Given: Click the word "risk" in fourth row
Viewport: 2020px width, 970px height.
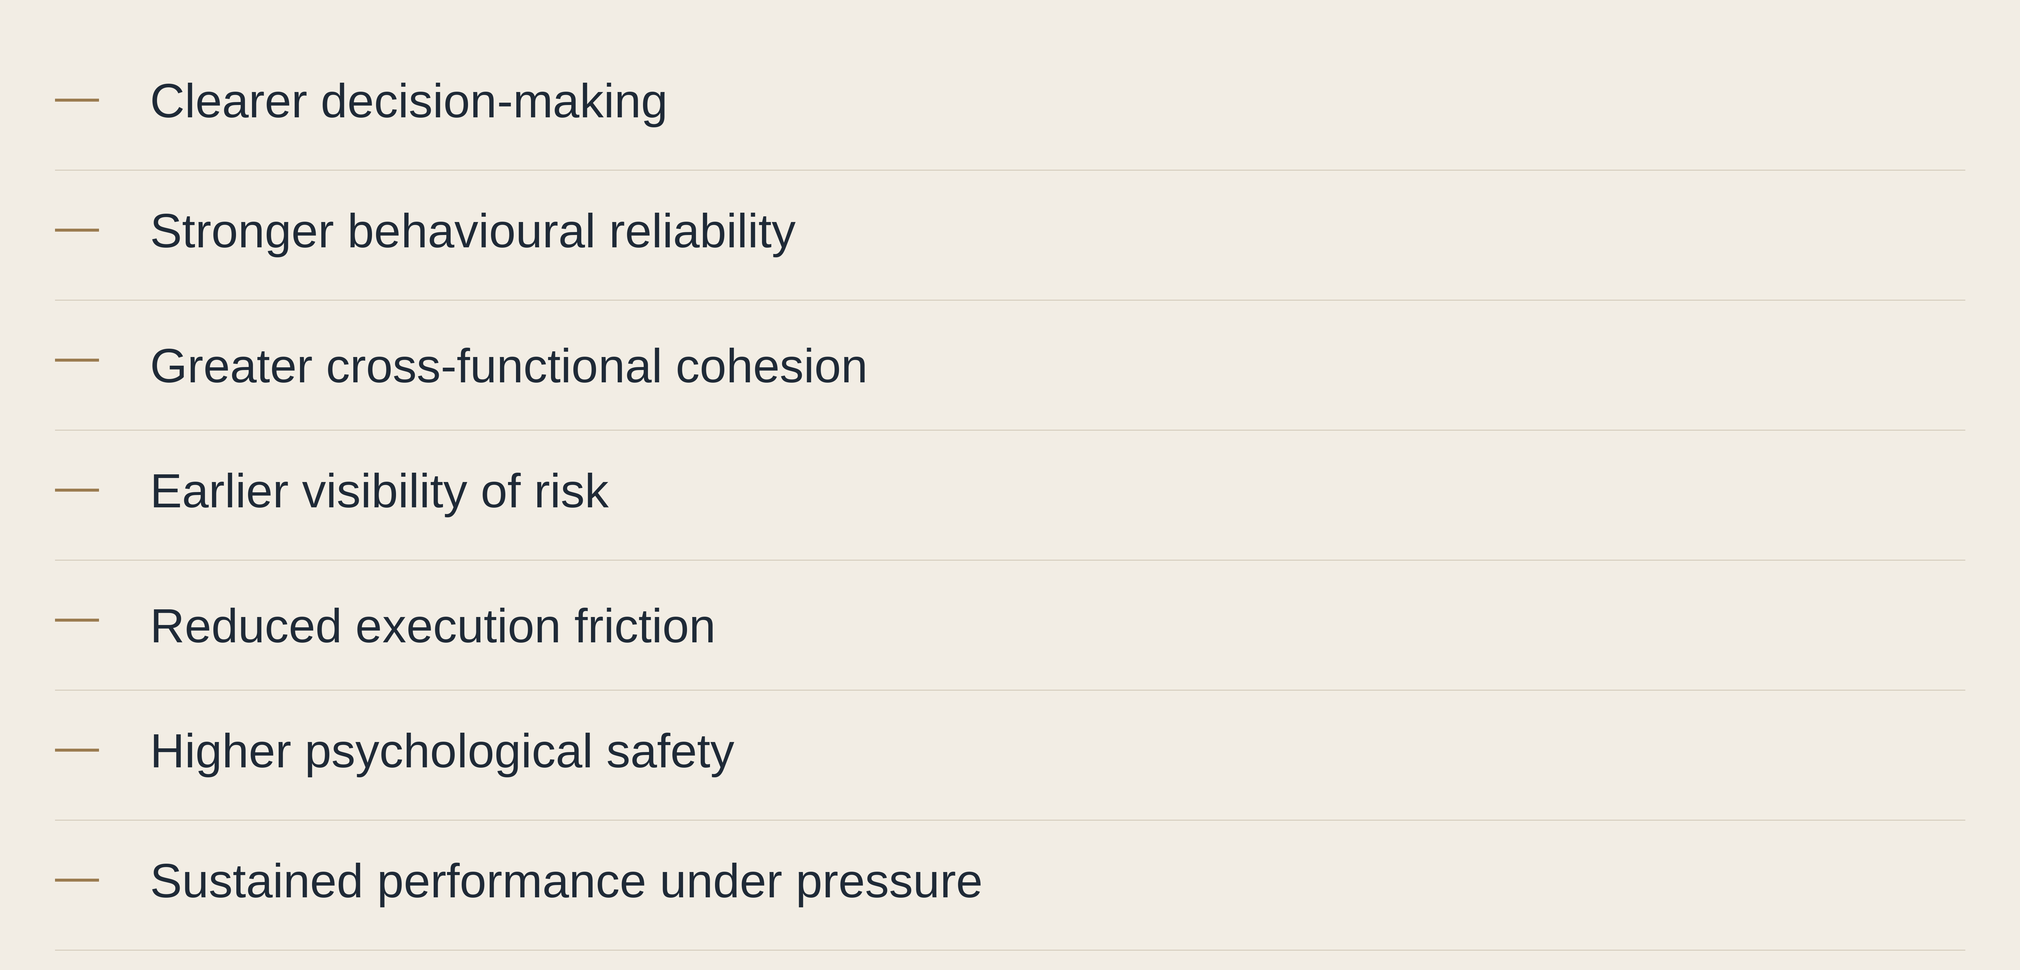Looking at the screenshot, I should click(570, 492).
